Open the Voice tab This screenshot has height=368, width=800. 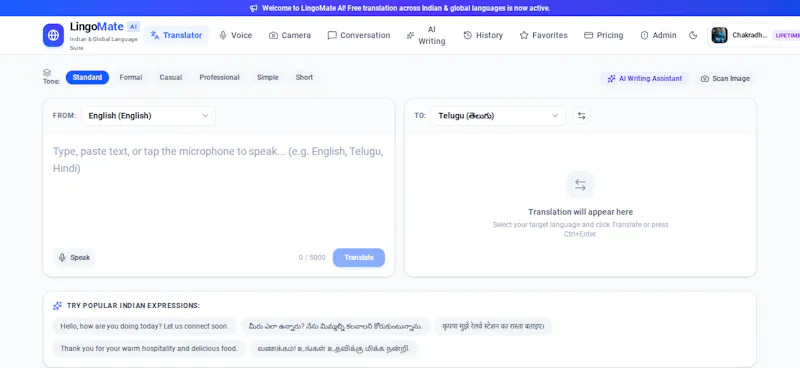click(x=235, y=35)
